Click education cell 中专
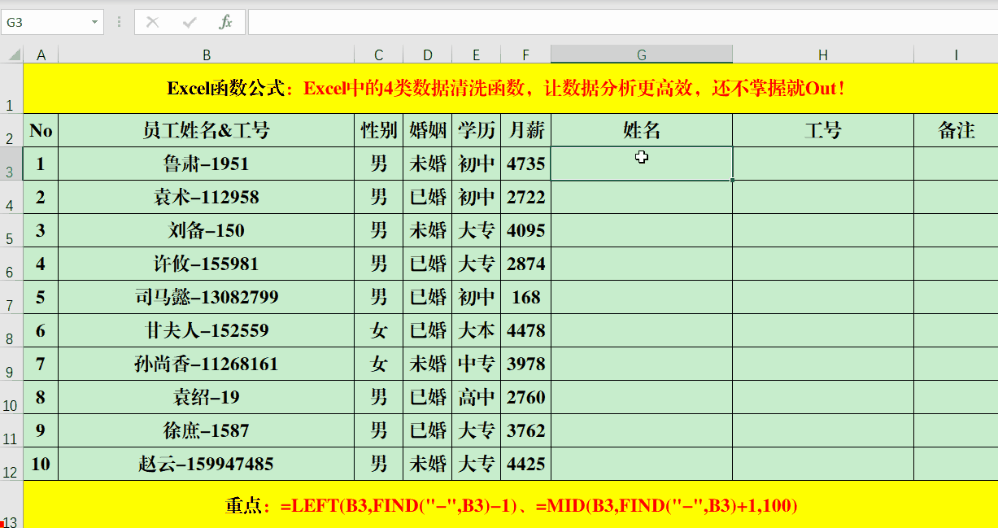Screen dimensions: 998x528 pos(476,364)
